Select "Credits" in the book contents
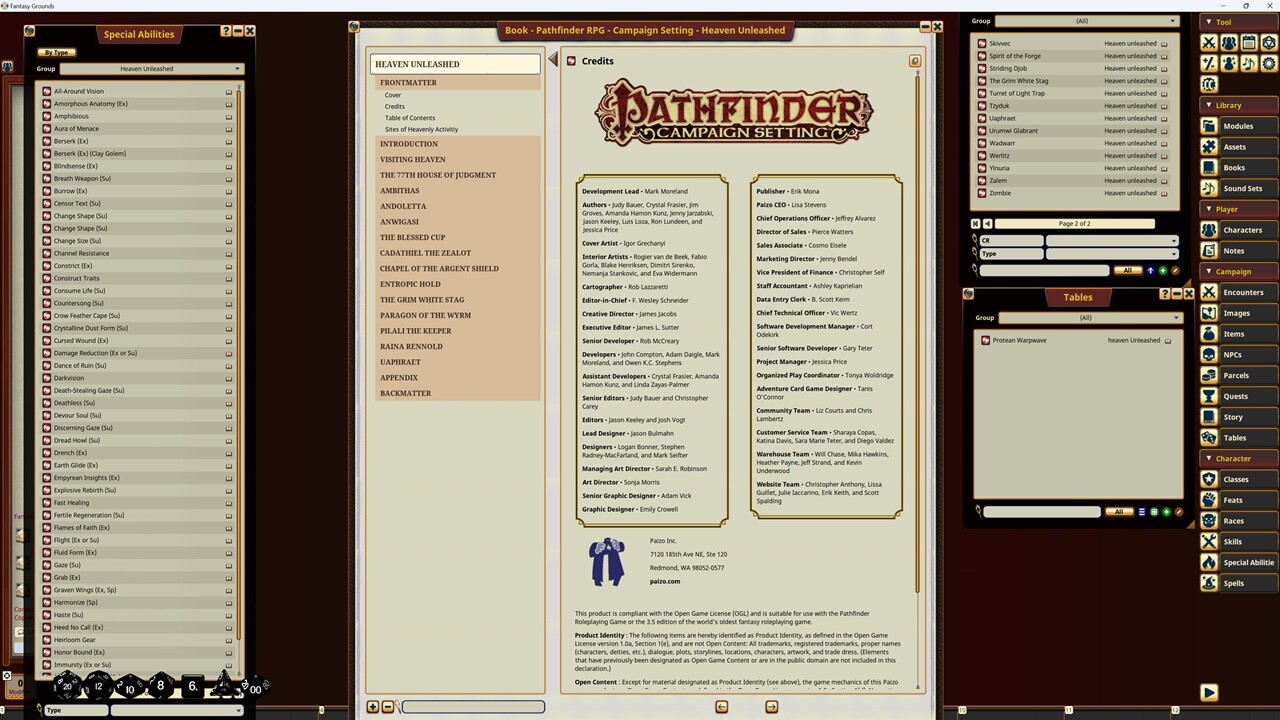 tap(394, 106)
